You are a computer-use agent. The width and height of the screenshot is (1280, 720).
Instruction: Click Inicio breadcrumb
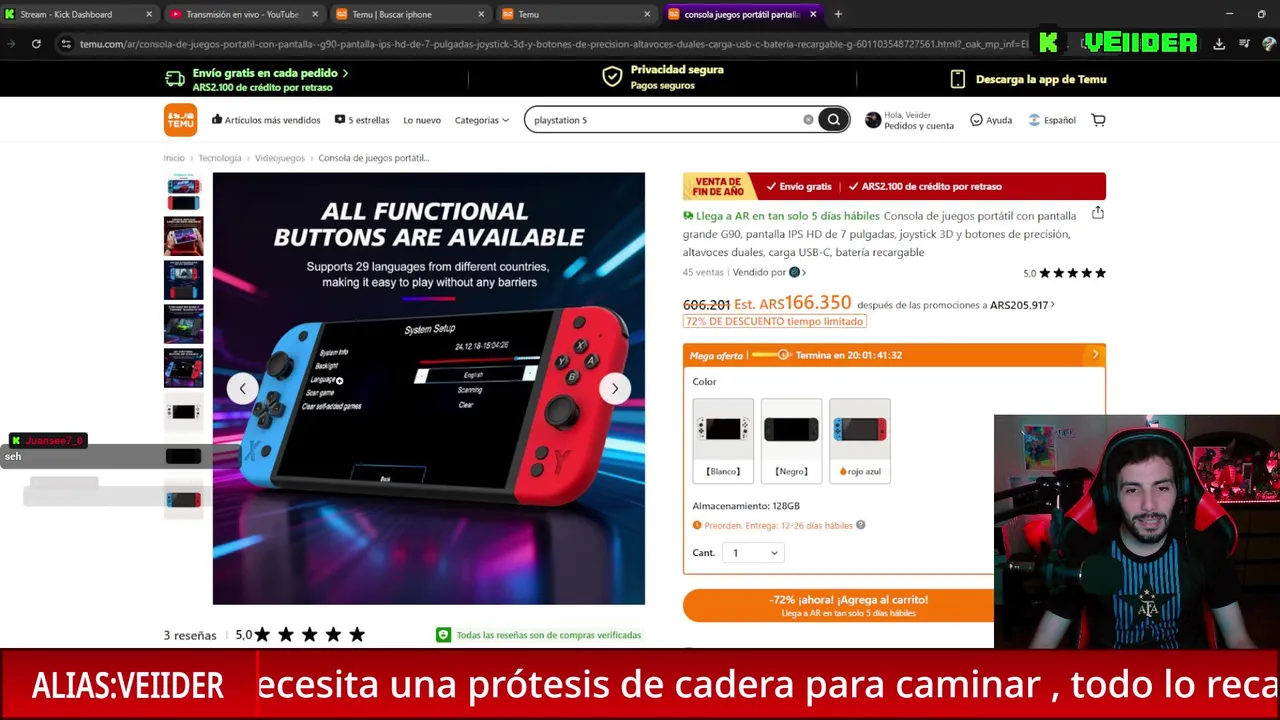[174, 158]
